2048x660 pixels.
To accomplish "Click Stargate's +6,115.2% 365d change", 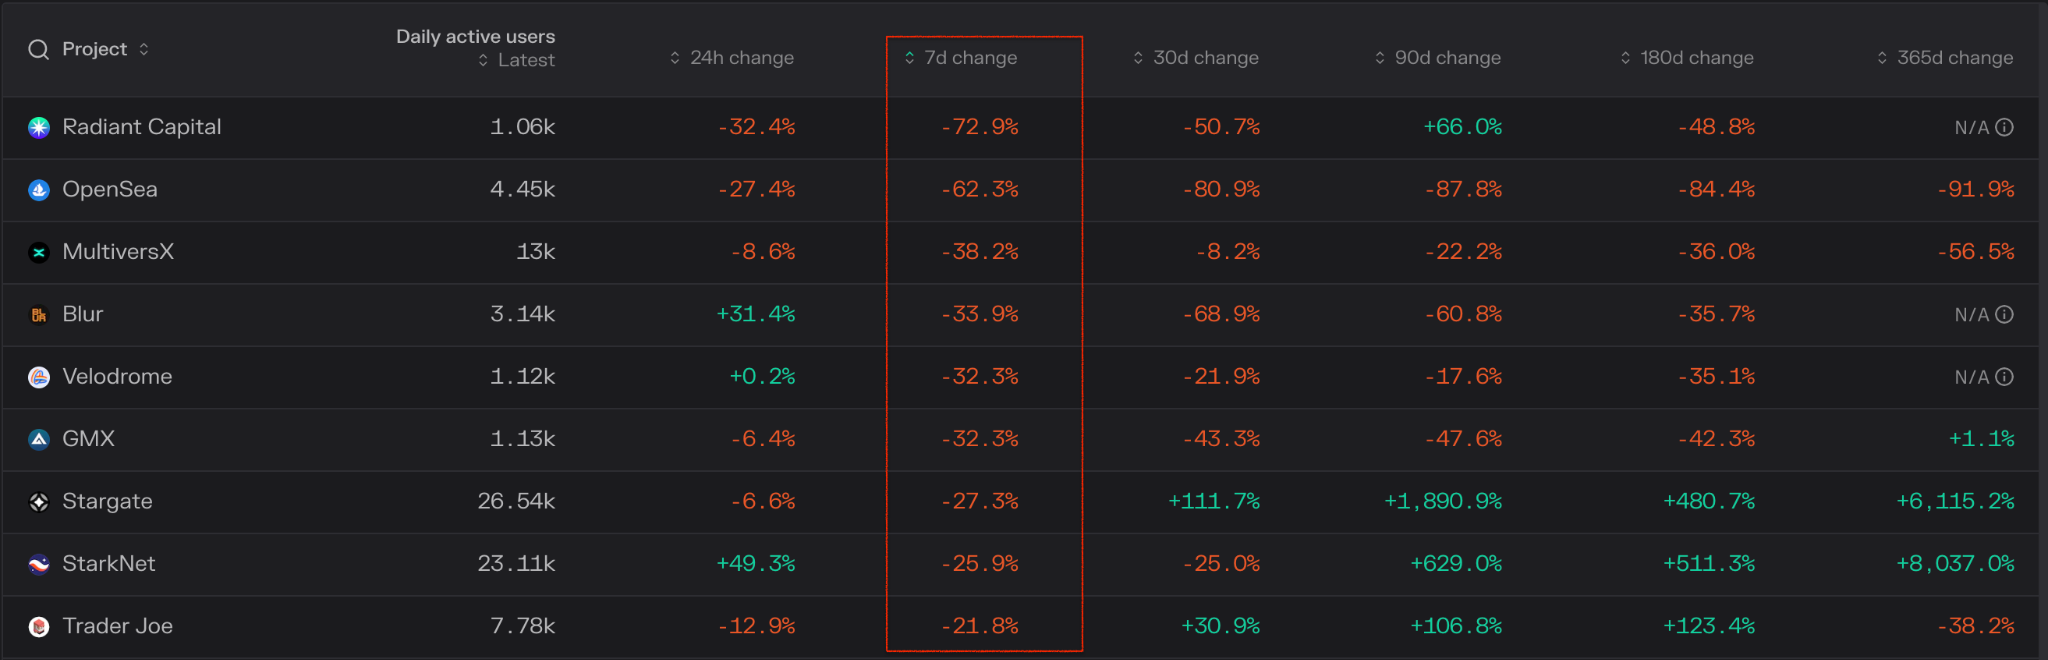I will pyautogui.click(x=1956, y=501).
